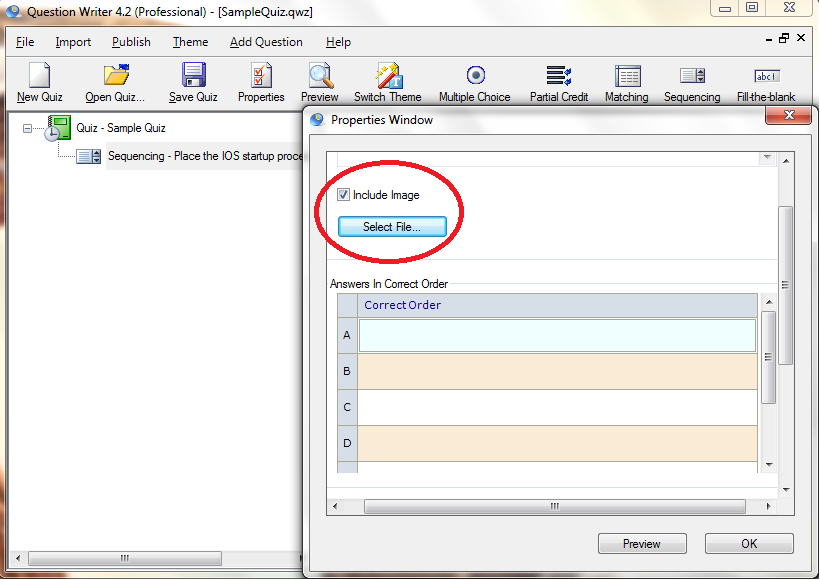Collapse the Quiz - Sample Quiz tree node
Viewport: 820px width, 580px height.
click(x=27, y=128)
